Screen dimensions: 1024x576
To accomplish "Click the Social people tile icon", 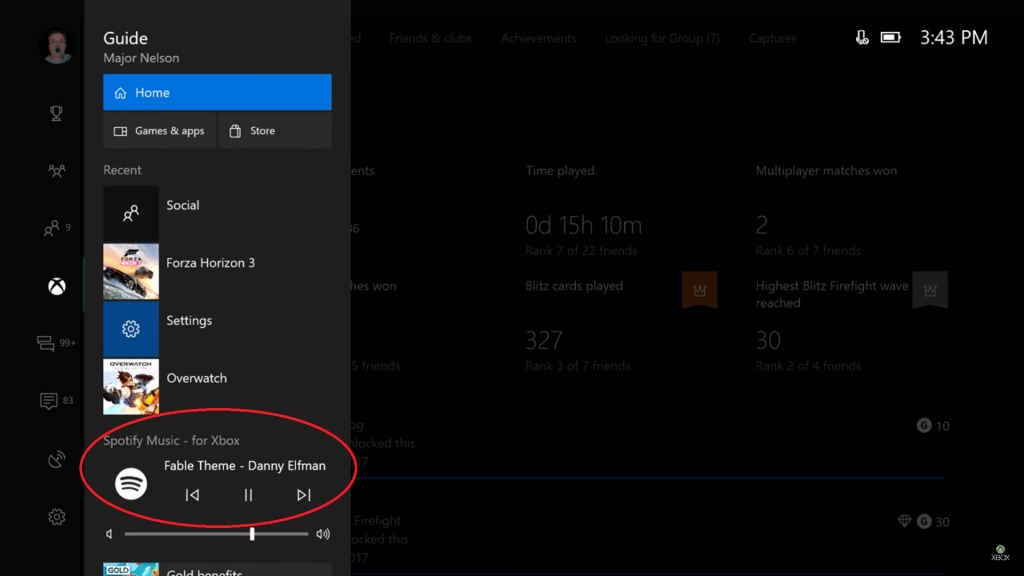I will coord(131,214).
